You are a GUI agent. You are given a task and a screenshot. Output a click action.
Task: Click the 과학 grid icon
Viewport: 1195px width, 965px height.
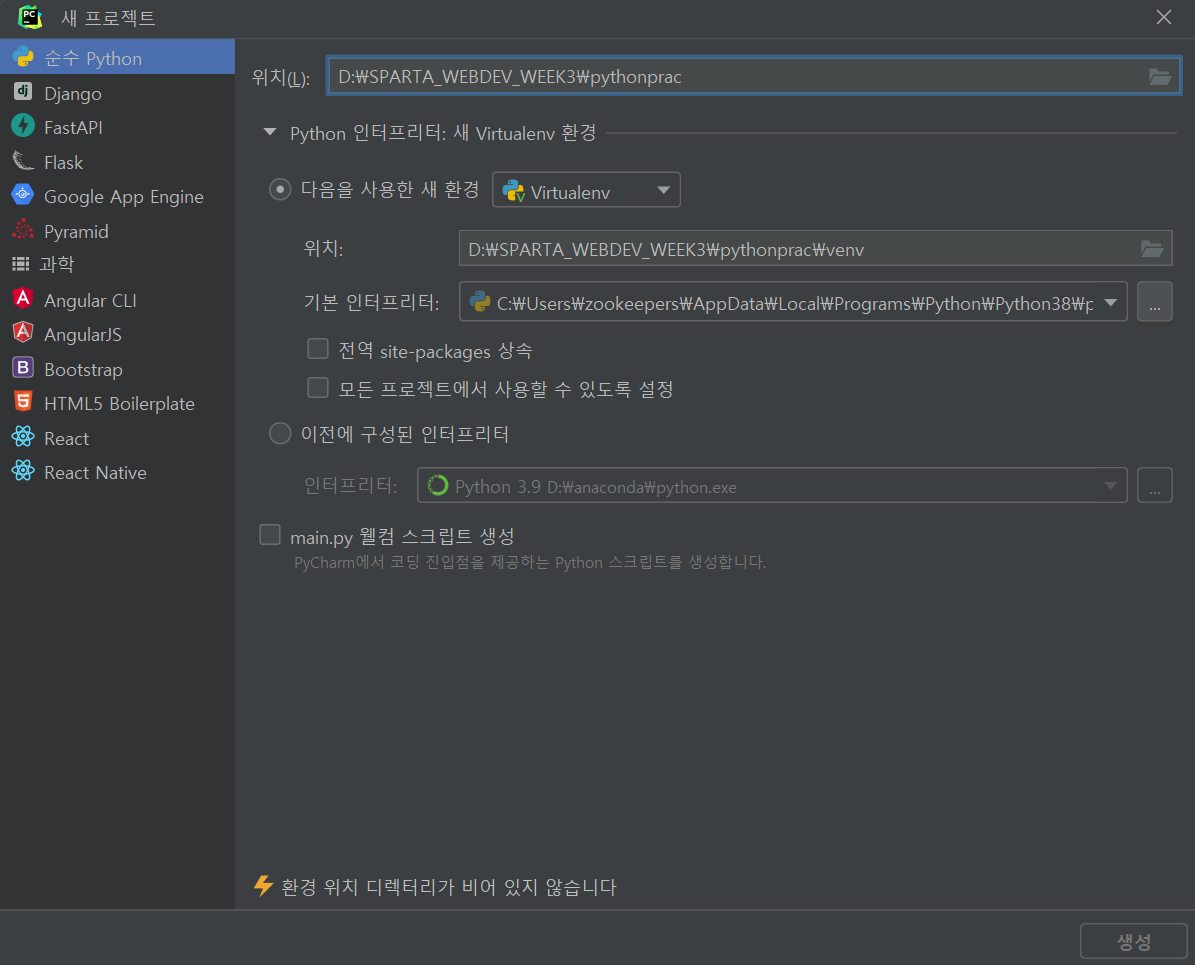click(21, 264)
